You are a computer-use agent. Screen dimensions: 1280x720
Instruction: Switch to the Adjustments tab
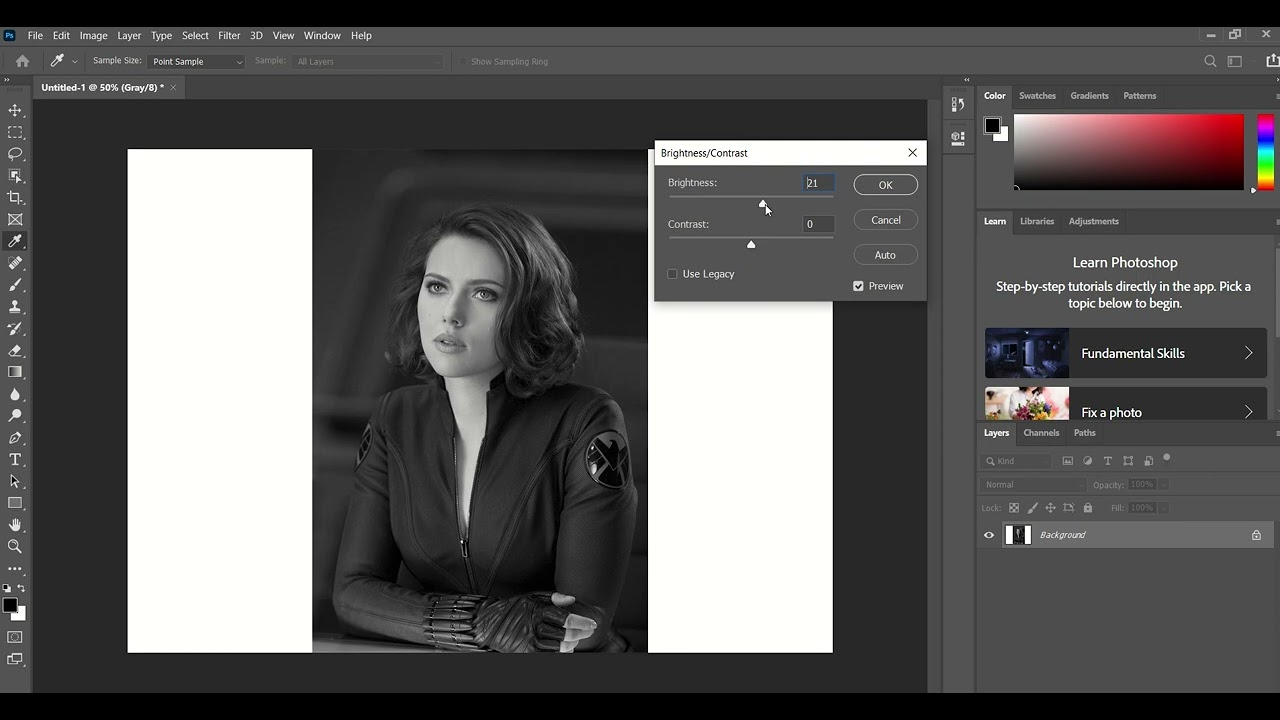[1093, 221]
